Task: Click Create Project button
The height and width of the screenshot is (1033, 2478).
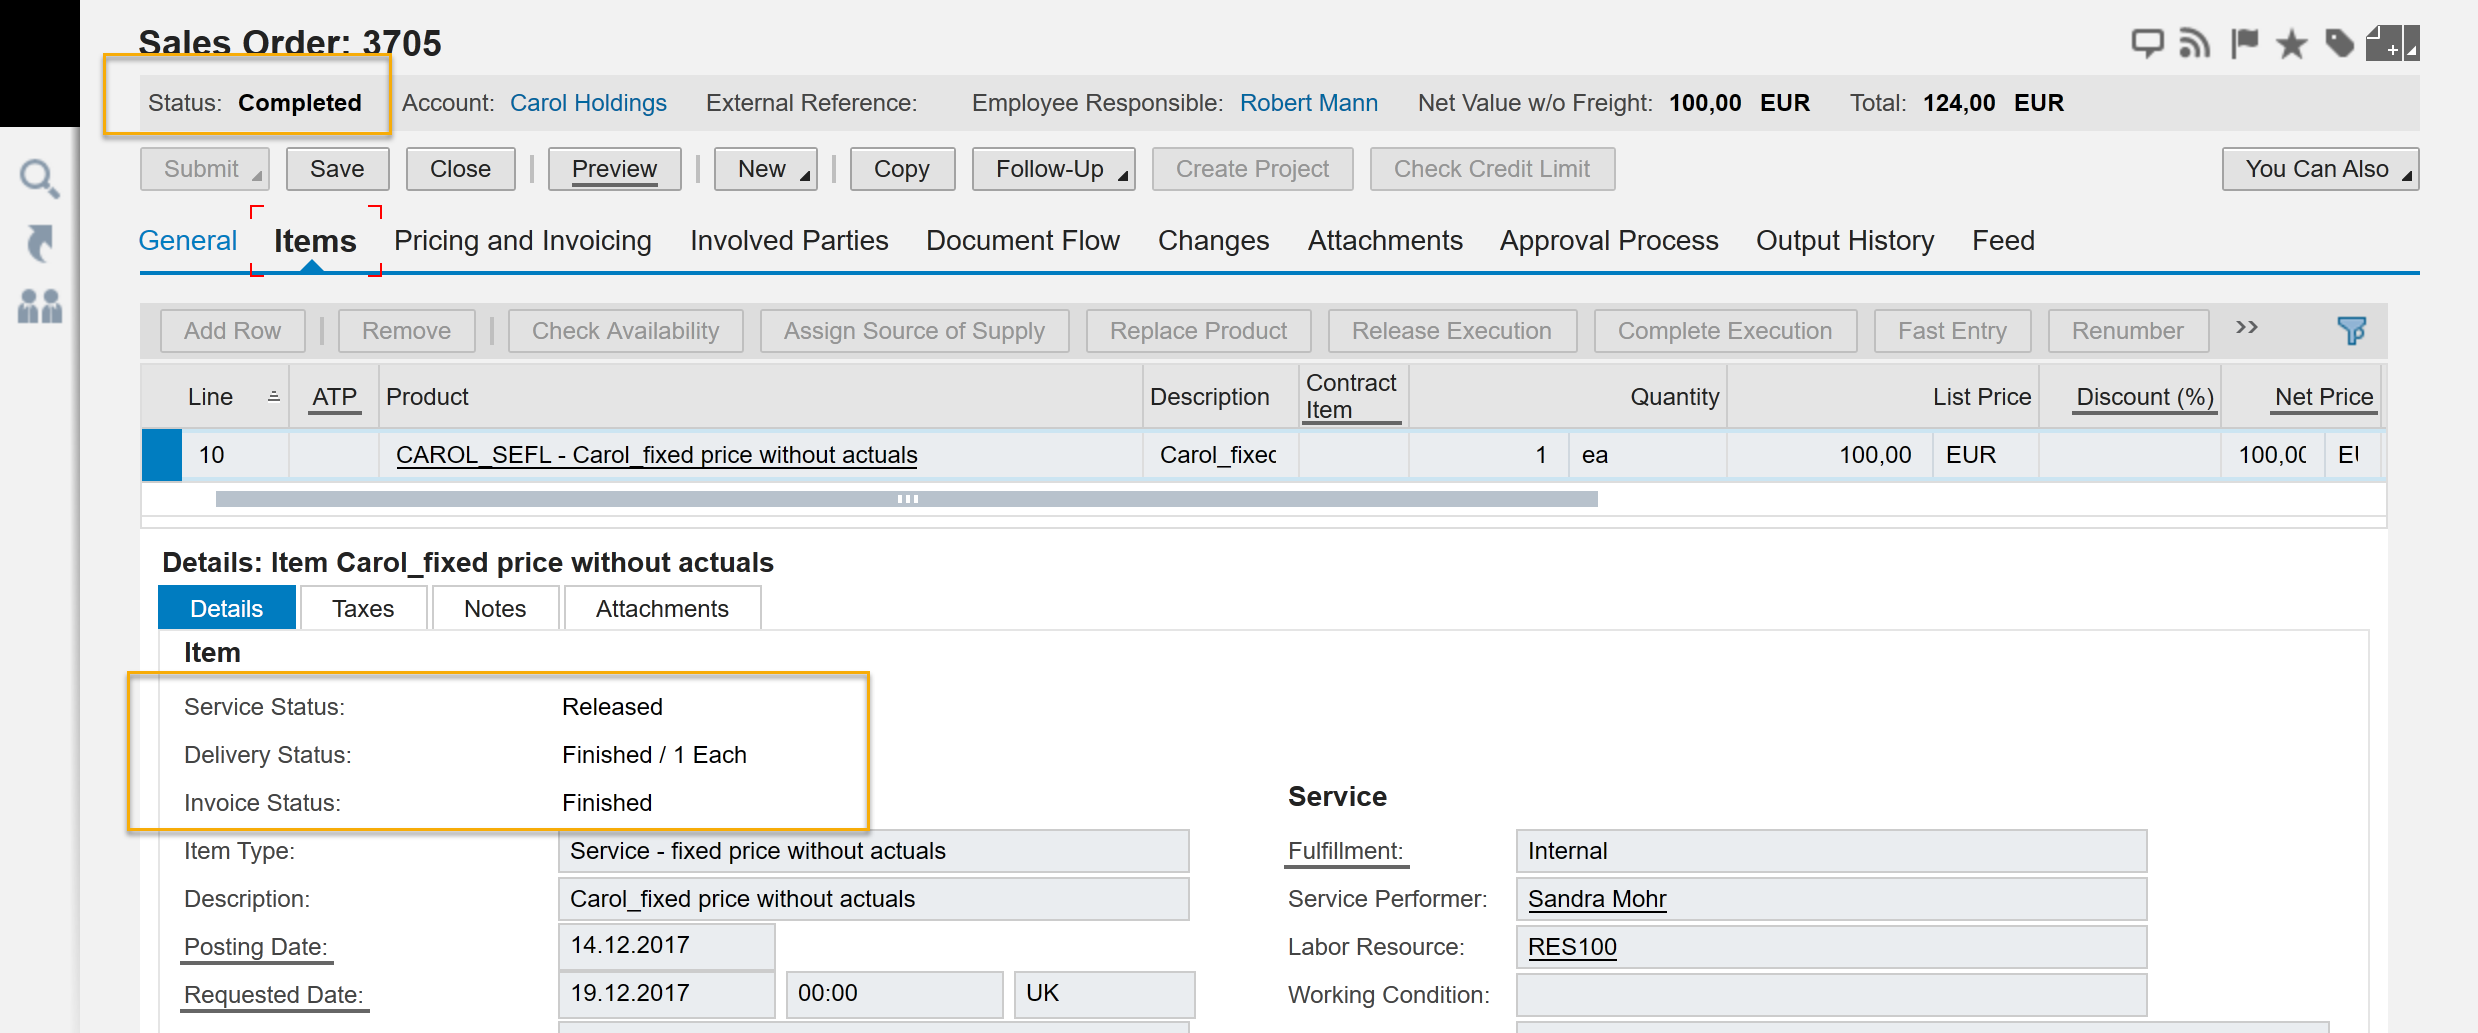Action: click(x=1252, y=169)
